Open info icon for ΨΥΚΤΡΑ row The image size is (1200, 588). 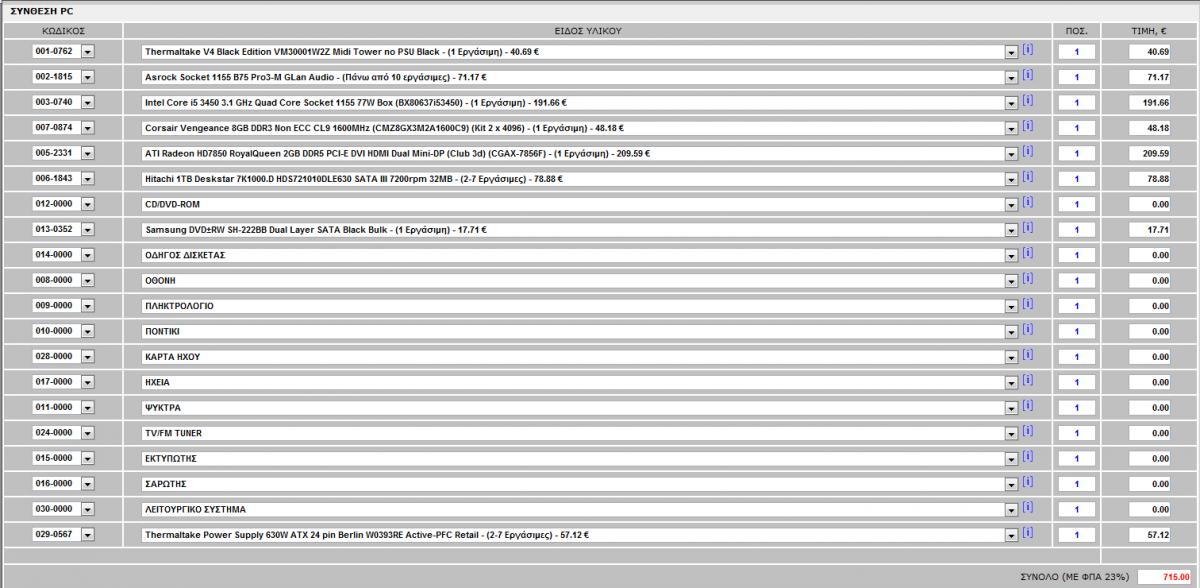point(1027,405)
